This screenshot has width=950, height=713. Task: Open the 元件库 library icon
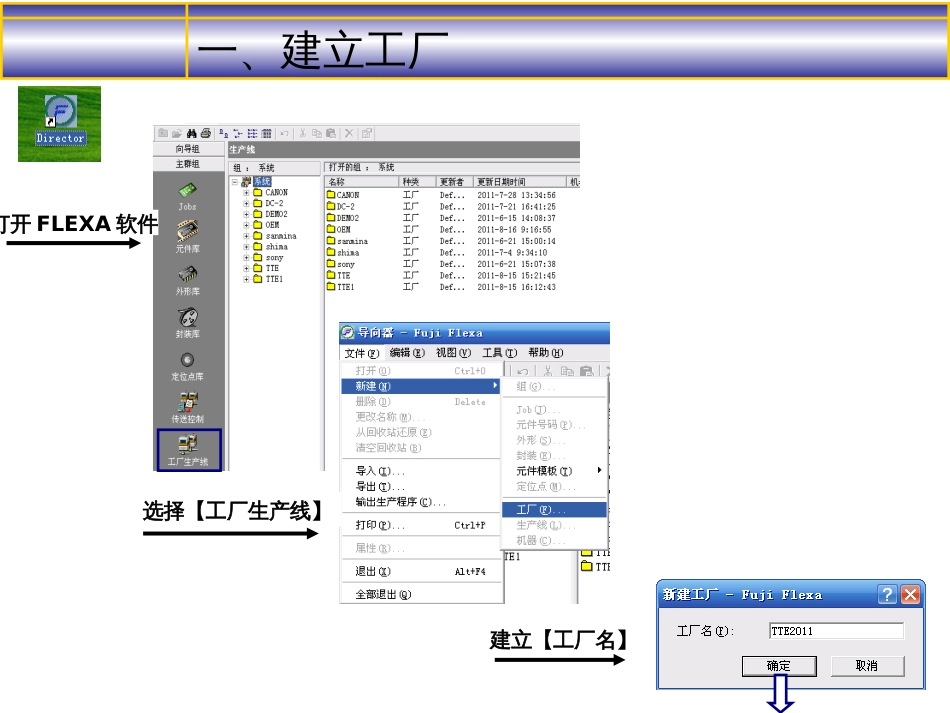187,236
